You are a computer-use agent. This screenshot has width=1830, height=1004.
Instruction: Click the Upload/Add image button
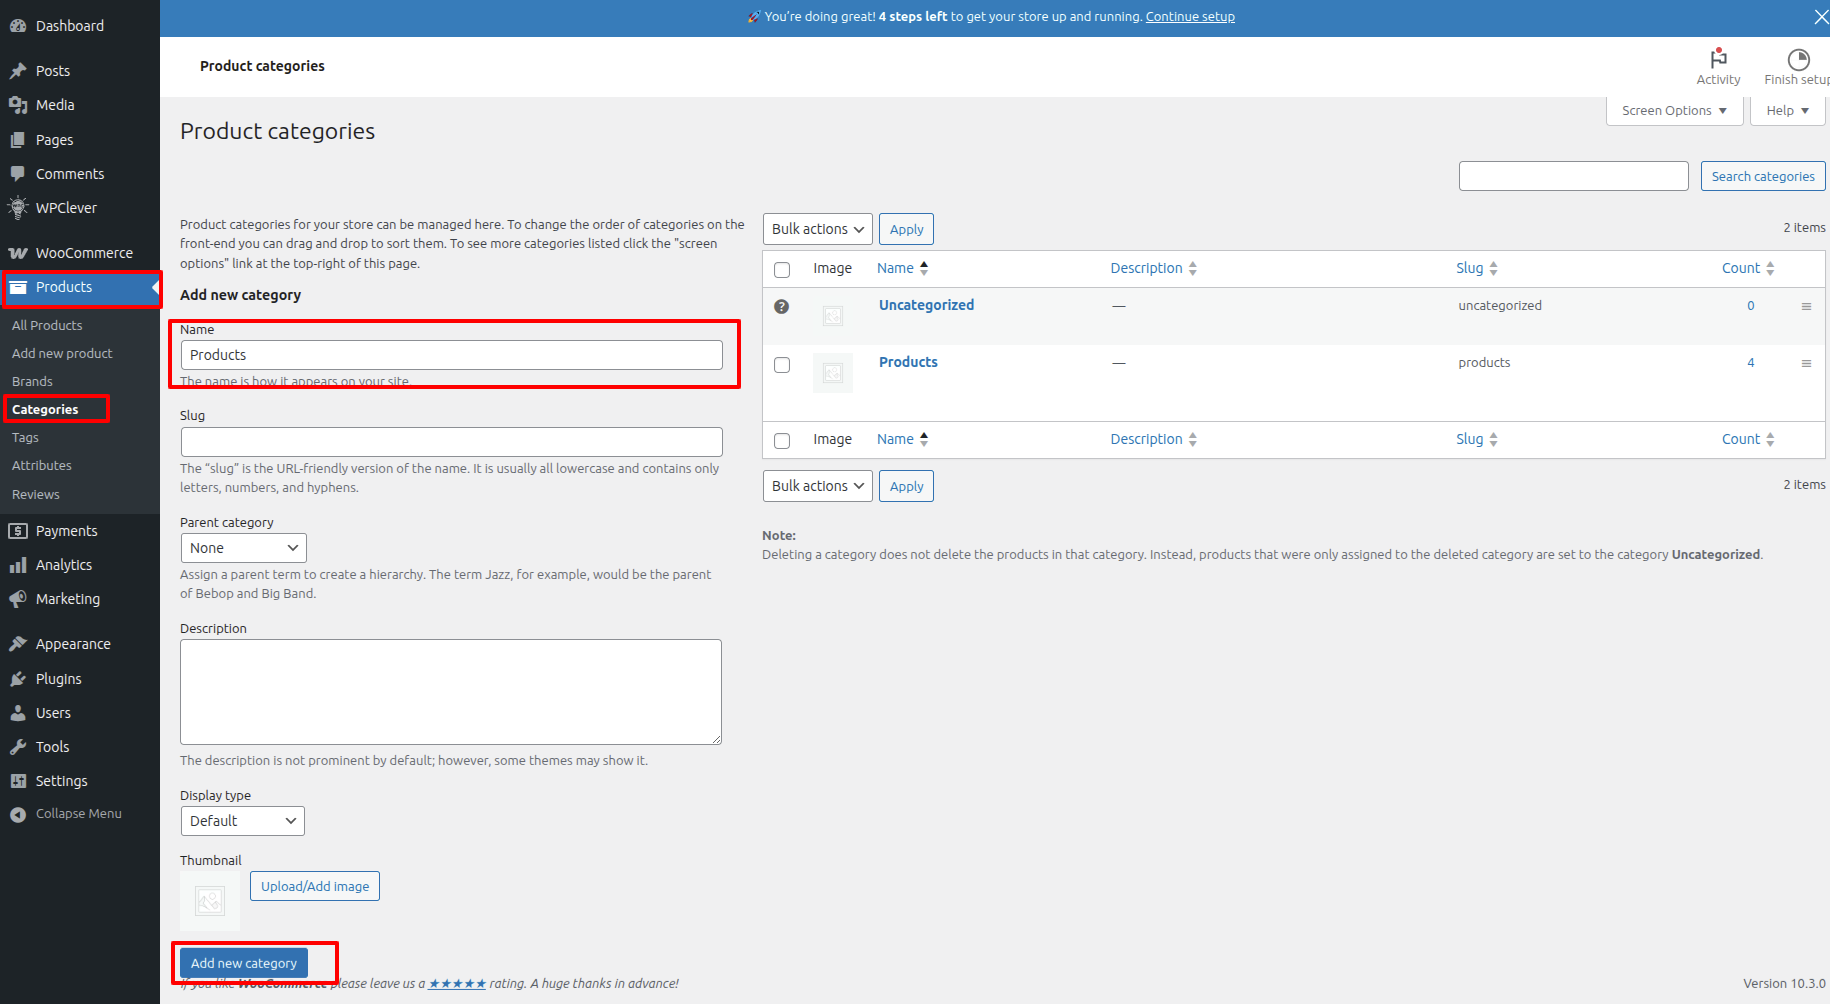[x=315, y=886]
